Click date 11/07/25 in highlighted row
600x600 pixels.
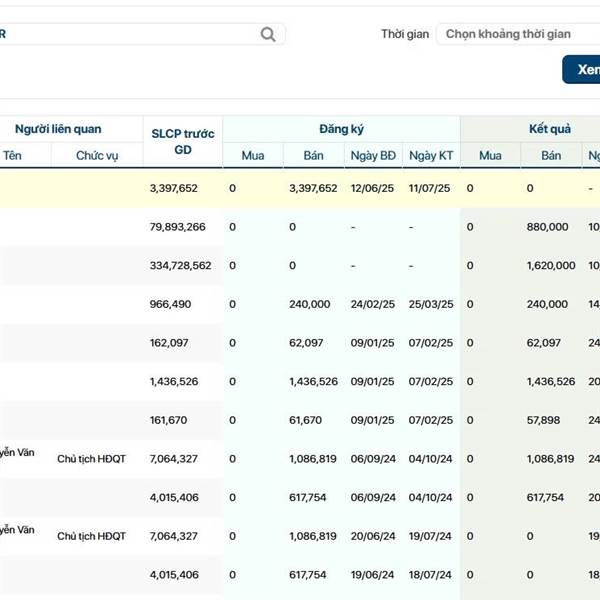(429, 188)
